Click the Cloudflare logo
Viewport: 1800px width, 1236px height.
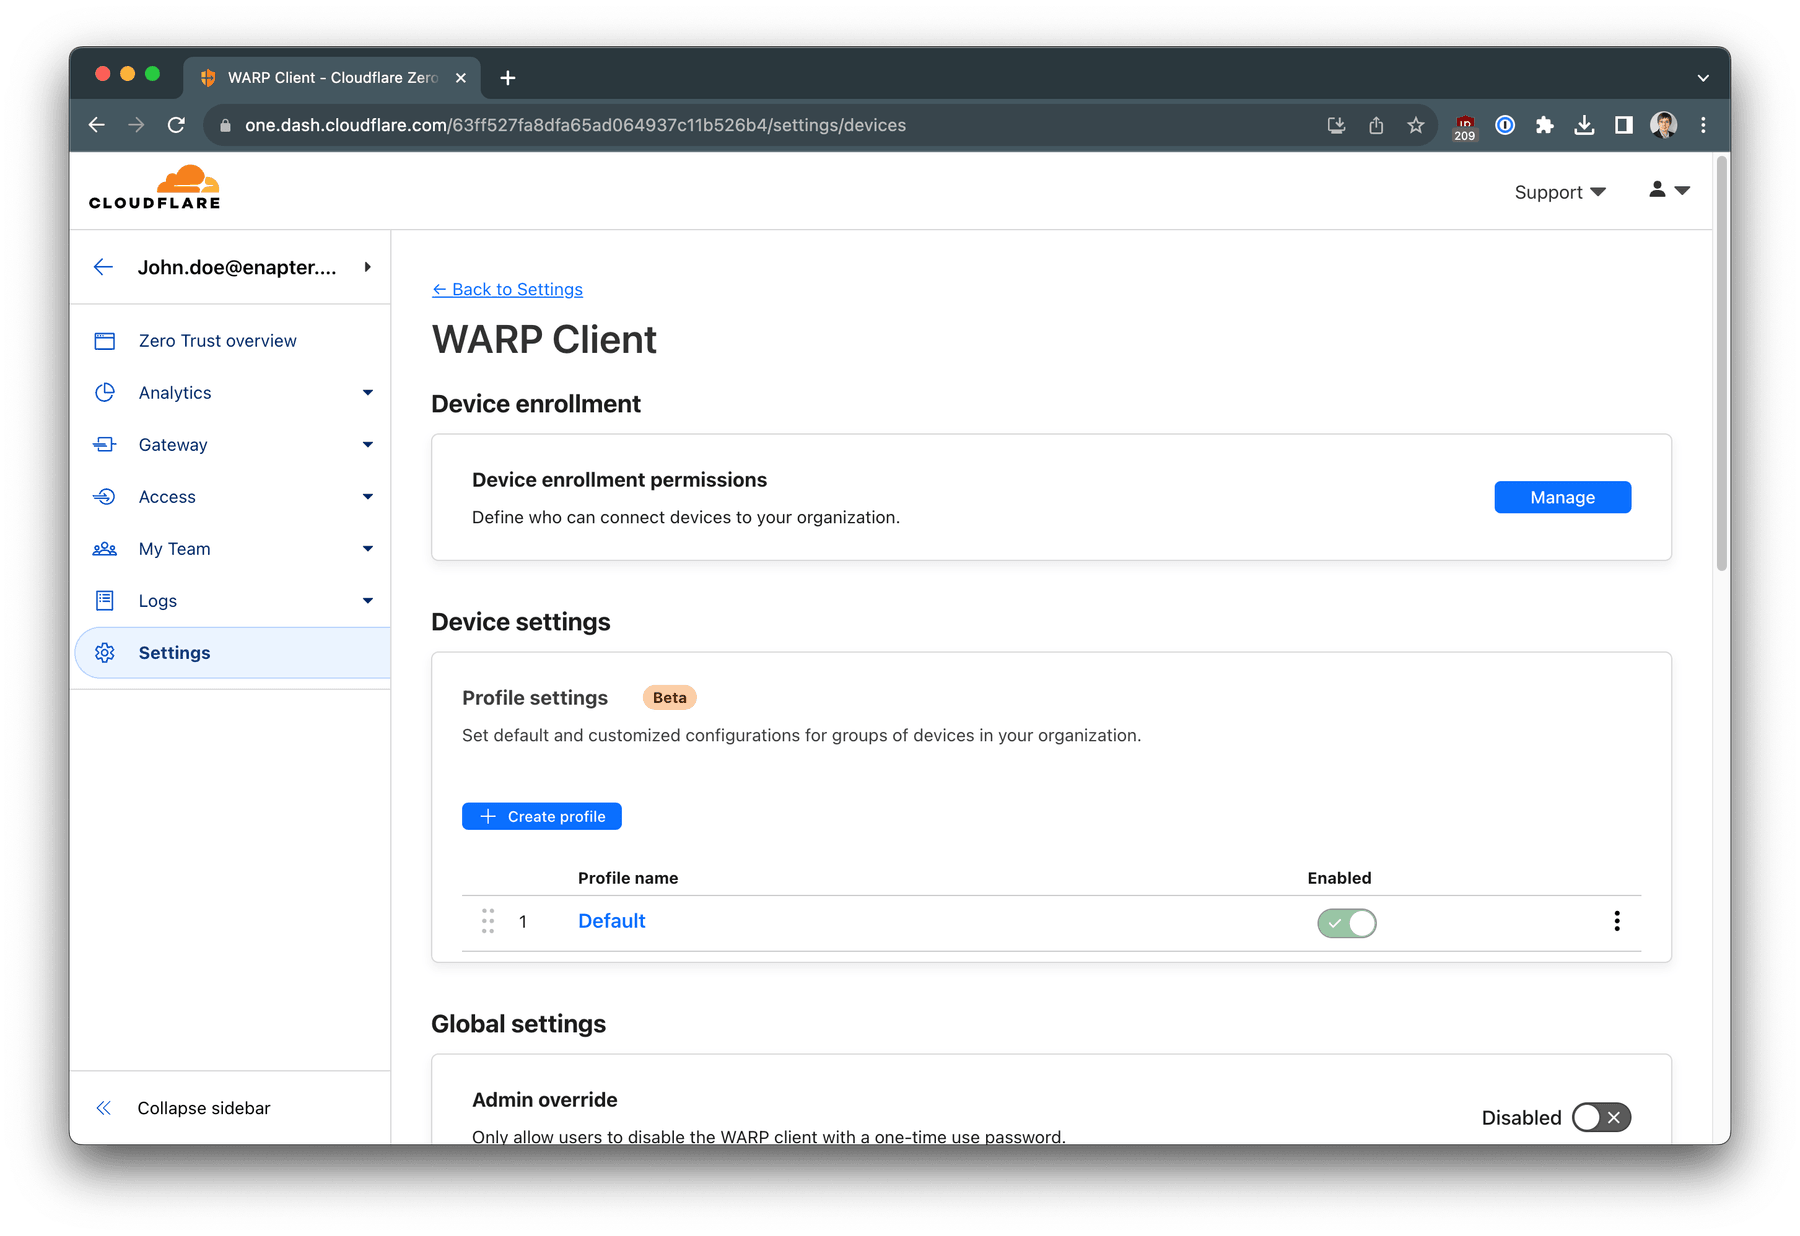coord(153,186)
